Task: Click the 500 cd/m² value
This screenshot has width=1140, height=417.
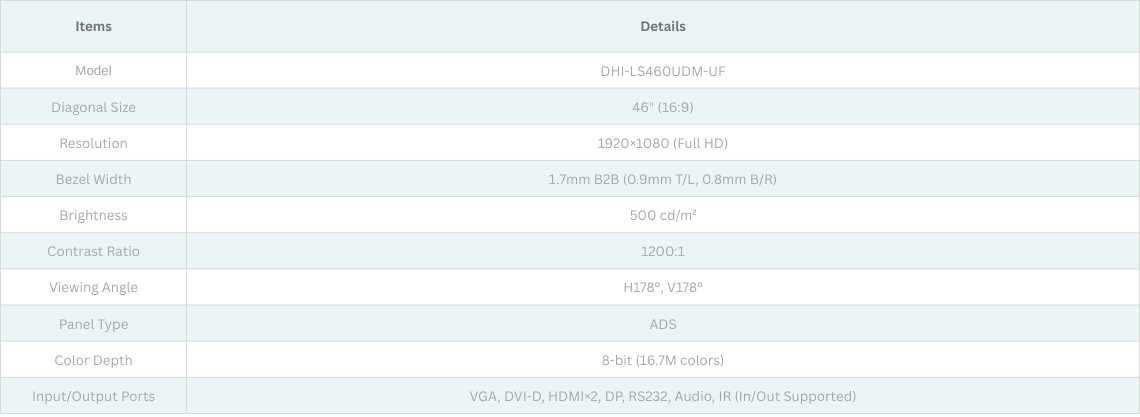Action: point(662,215)
